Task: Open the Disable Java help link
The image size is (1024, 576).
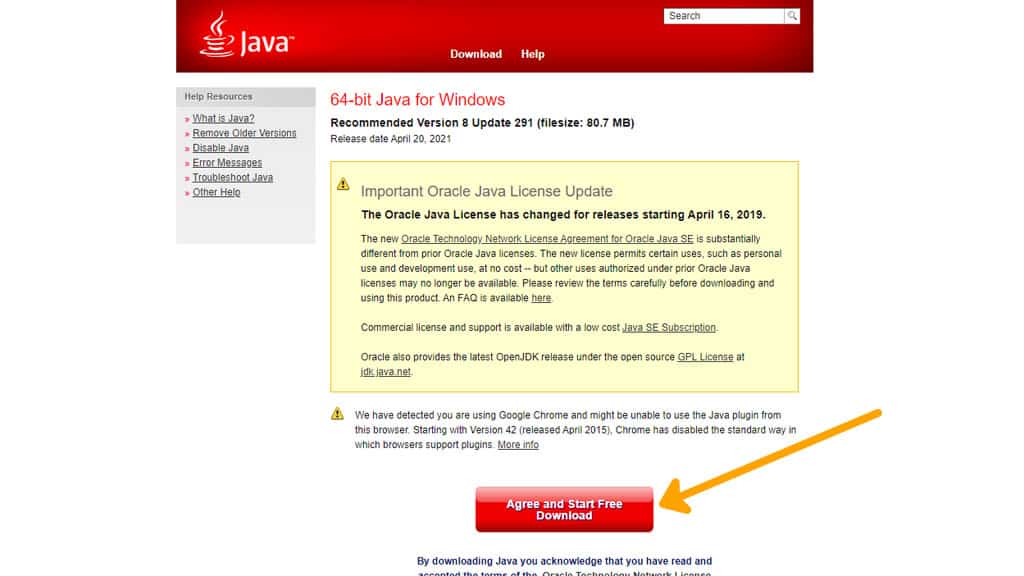Action: 221,148
